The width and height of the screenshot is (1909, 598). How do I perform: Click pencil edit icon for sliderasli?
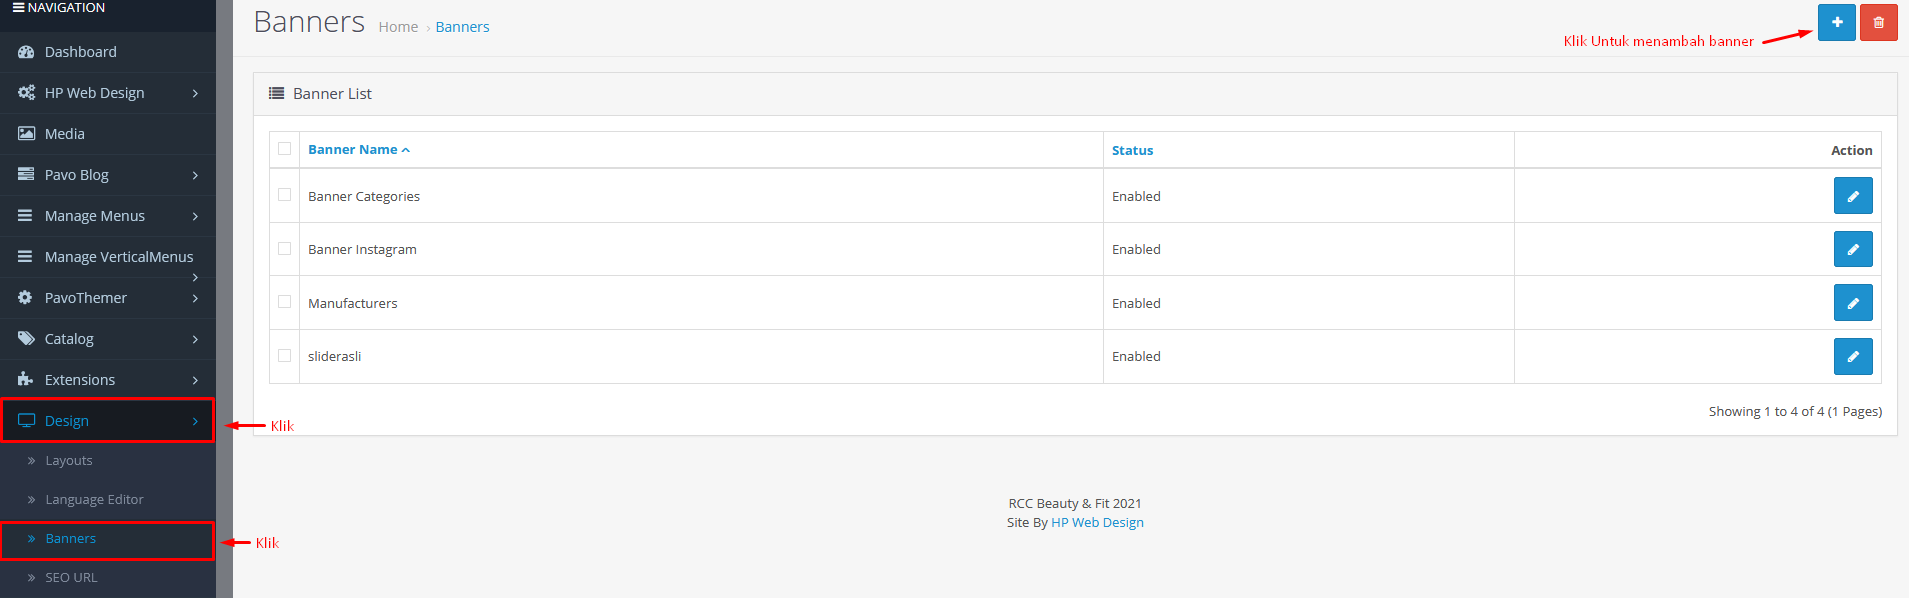click(1852, 356)
